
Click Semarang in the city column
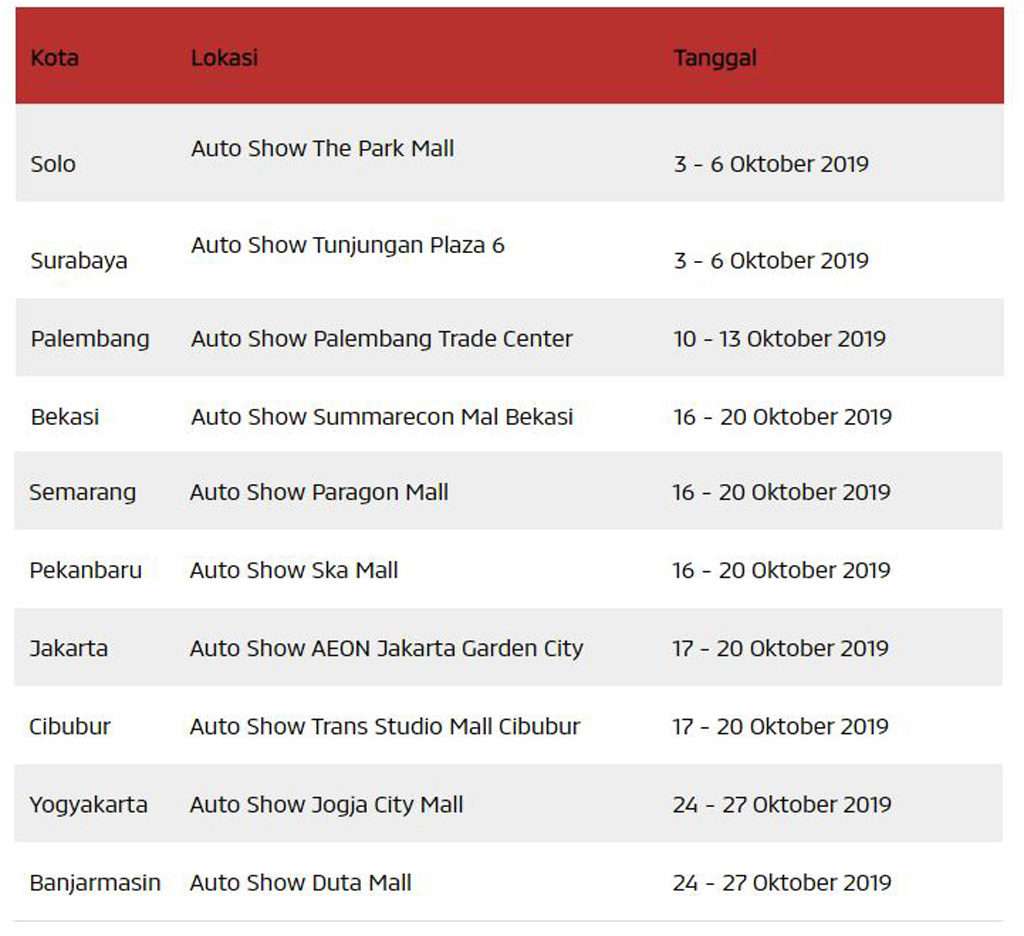tap(83, 493)
